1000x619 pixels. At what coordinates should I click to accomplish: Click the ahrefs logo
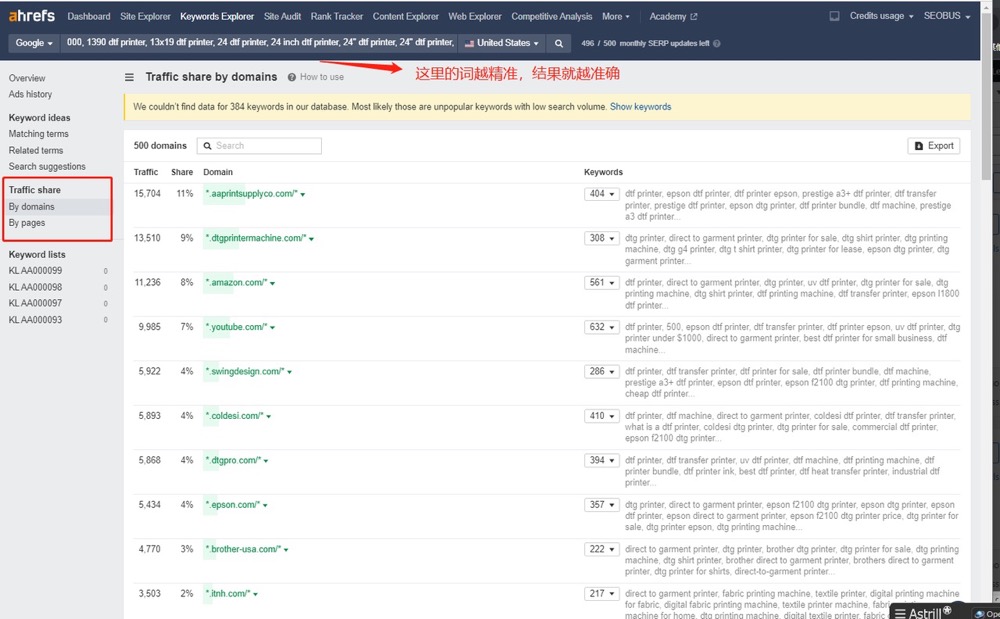pos(32,16)
